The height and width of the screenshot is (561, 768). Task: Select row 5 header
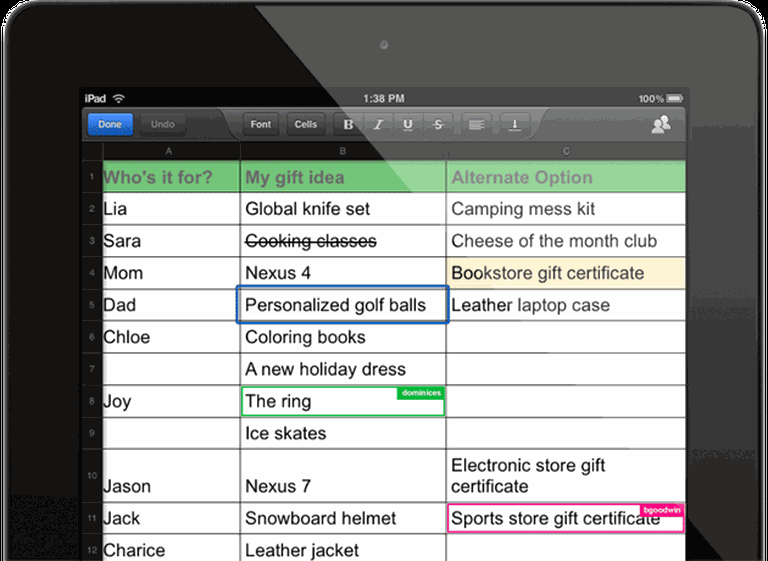92,305
